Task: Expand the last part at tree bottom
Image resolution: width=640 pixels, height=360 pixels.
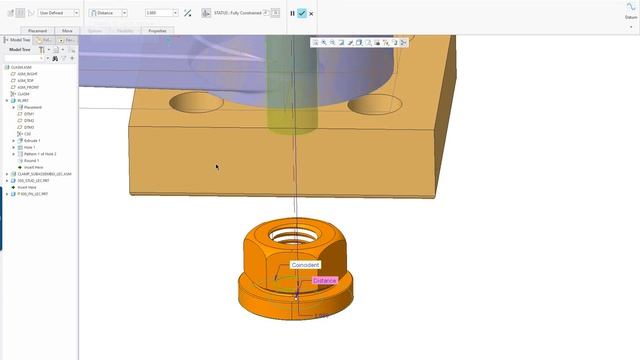Action: click(x=7, y=194)
